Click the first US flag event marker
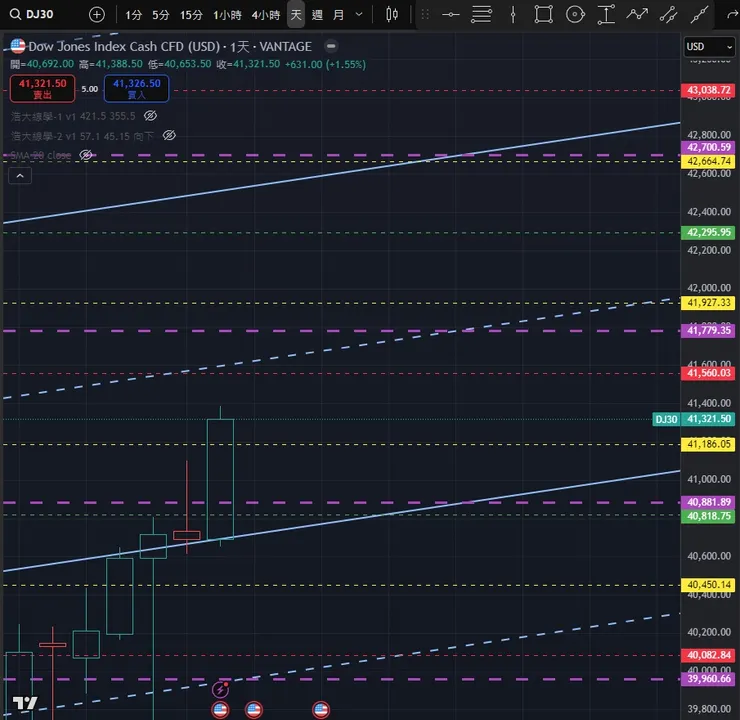Image resolution: width=740 pixels, height=720 pixels. [x=220, y=710]
